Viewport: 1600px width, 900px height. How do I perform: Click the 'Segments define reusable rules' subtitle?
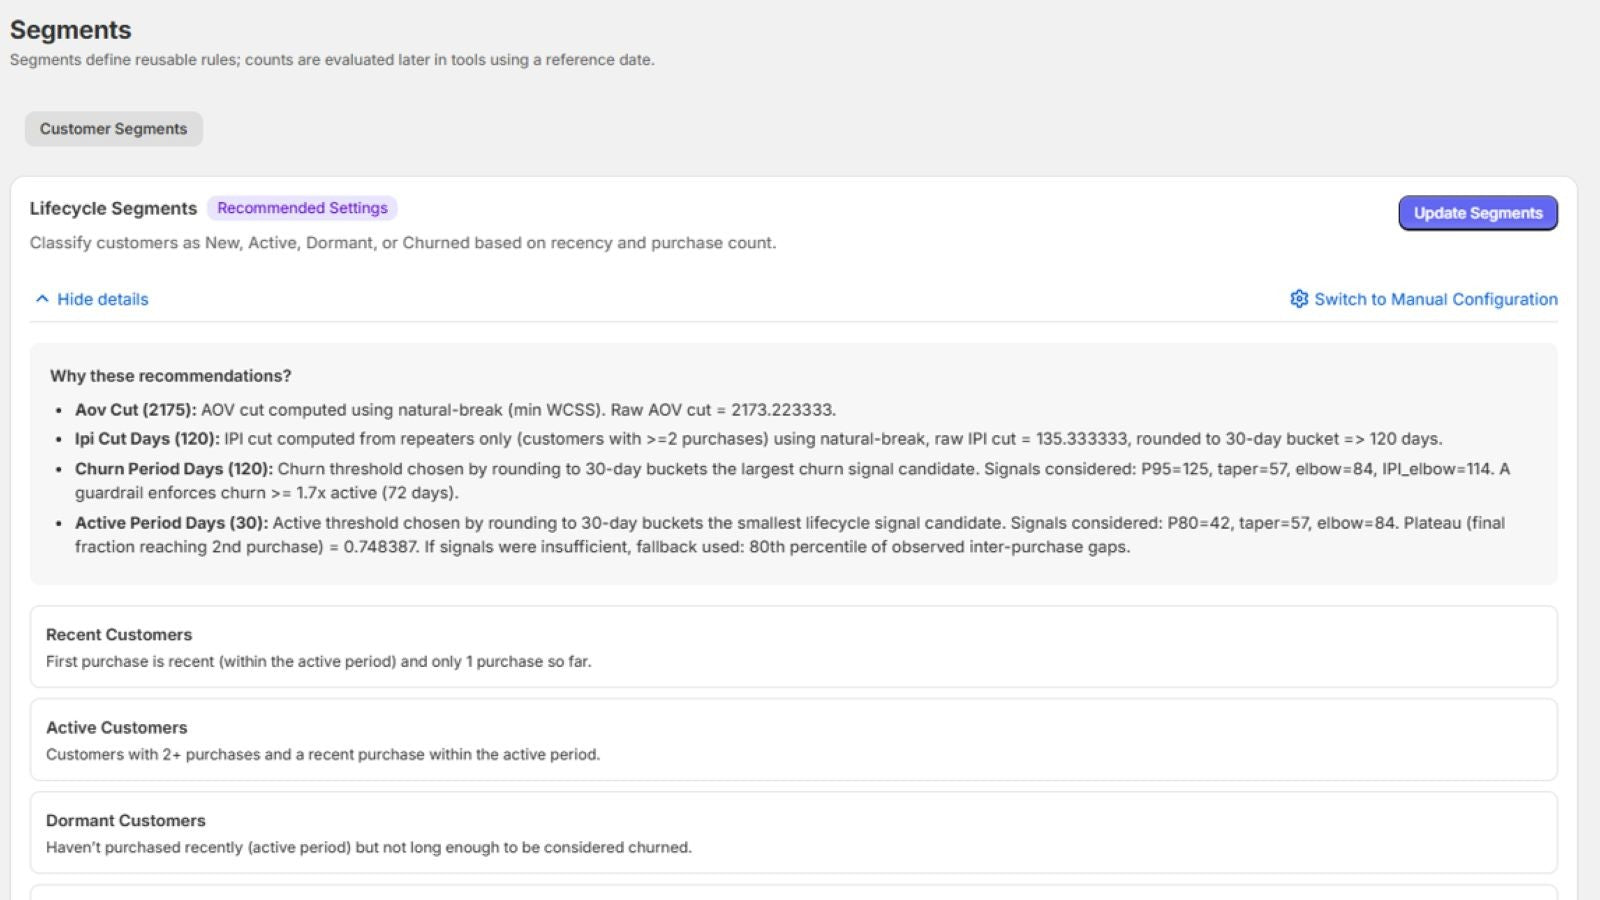point(332,60)
